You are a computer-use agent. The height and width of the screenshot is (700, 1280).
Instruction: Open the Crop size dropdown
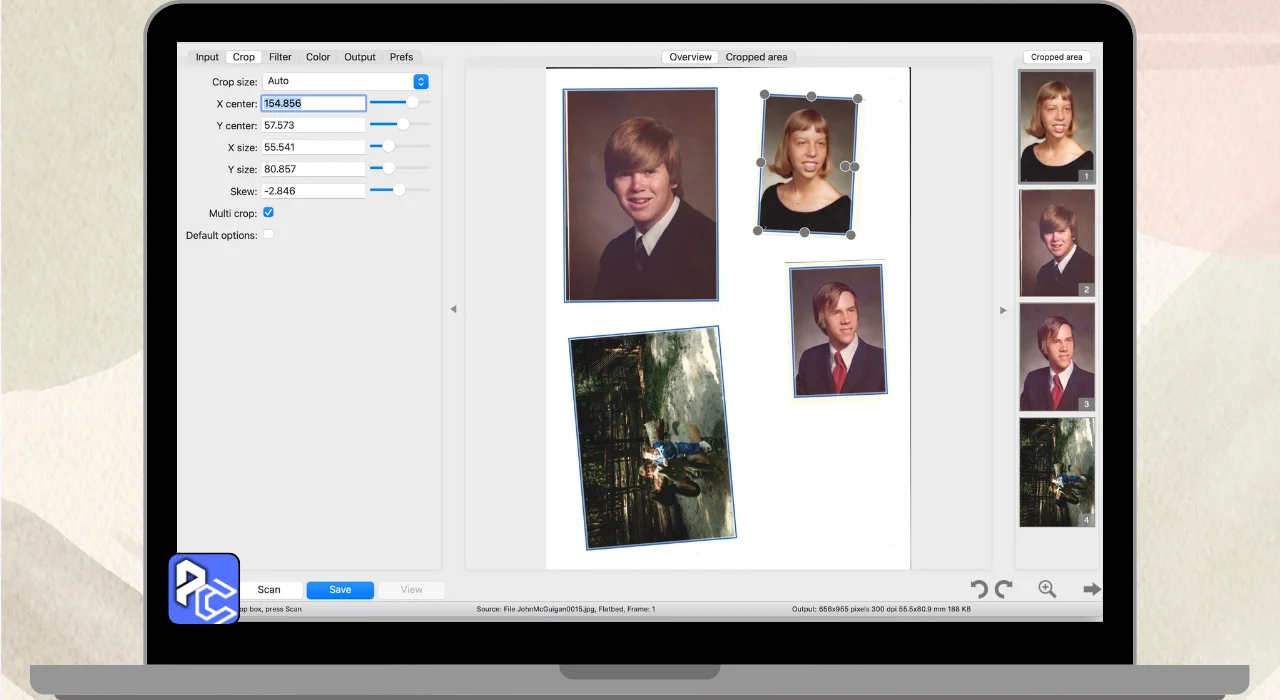pyautogui.click(x=345, y=81)
